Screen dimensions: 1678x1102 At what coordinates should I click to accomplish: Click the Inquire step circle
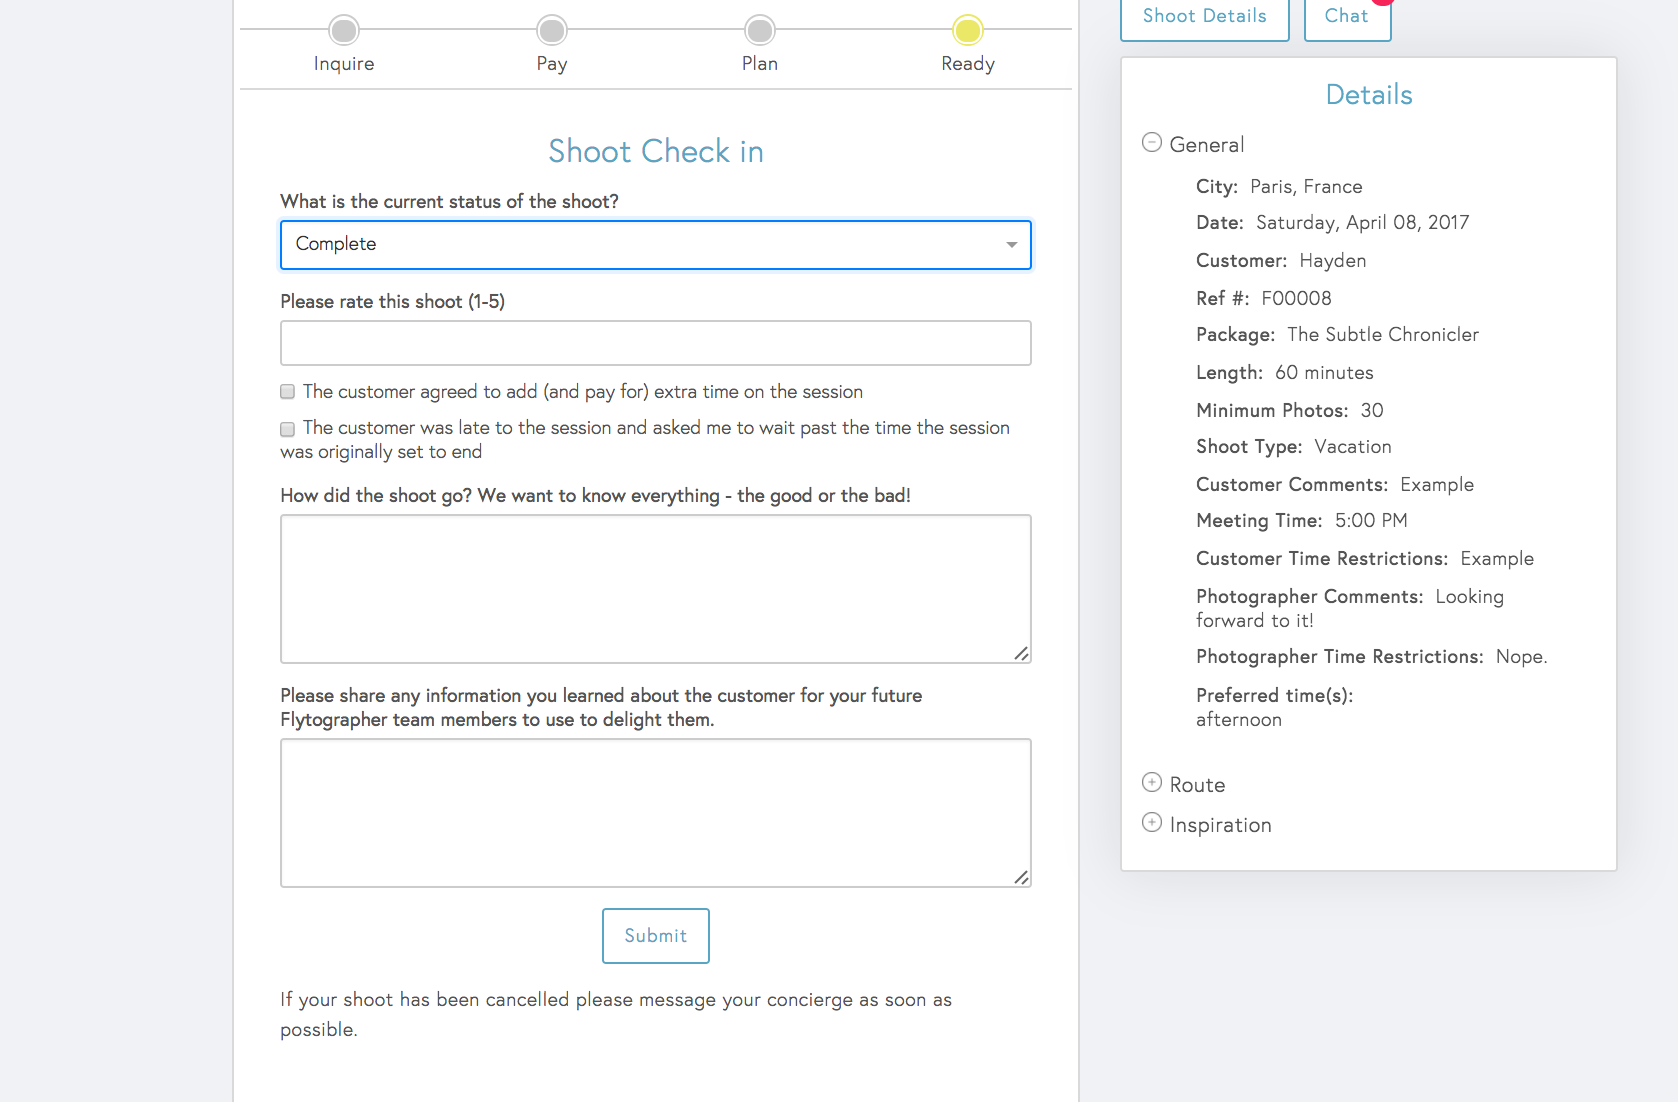click(x=344, y=30)
